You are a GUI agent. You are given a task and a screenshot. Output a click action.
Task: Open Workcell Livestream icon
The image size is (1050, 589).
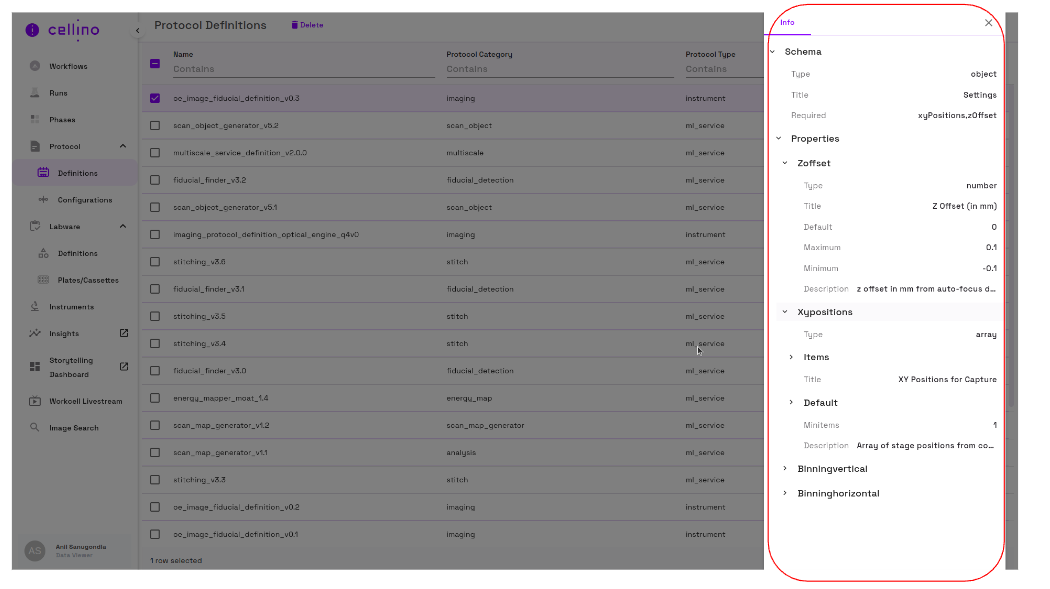[x=35, y=402]
